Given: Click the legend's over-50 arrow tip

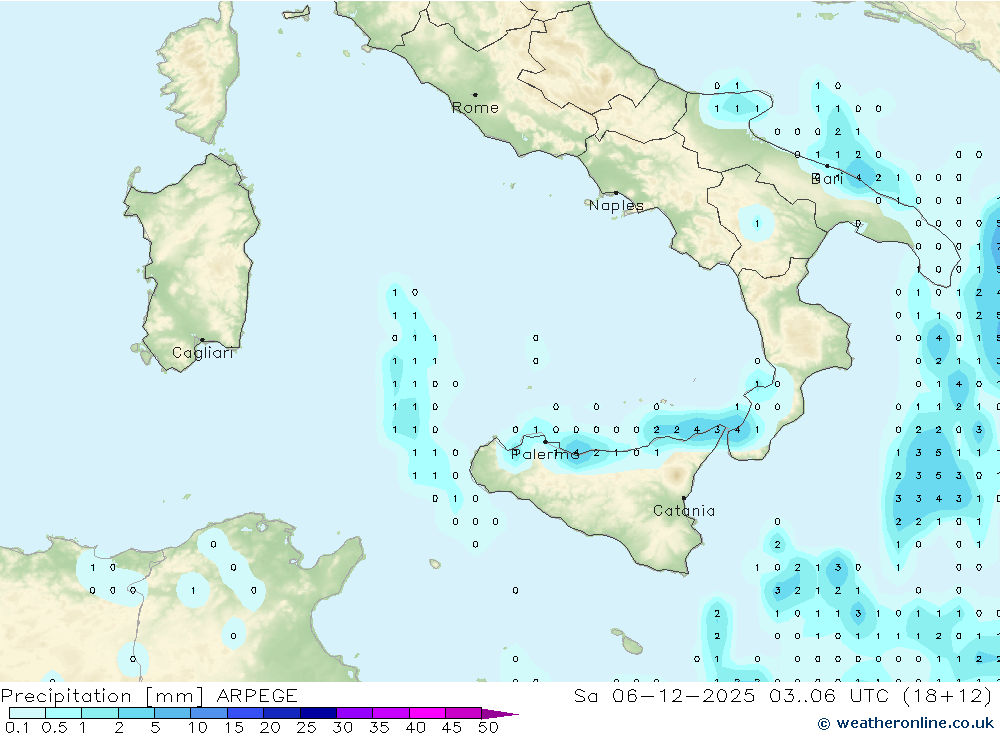Looking at the screenshot, I should 501,714.
